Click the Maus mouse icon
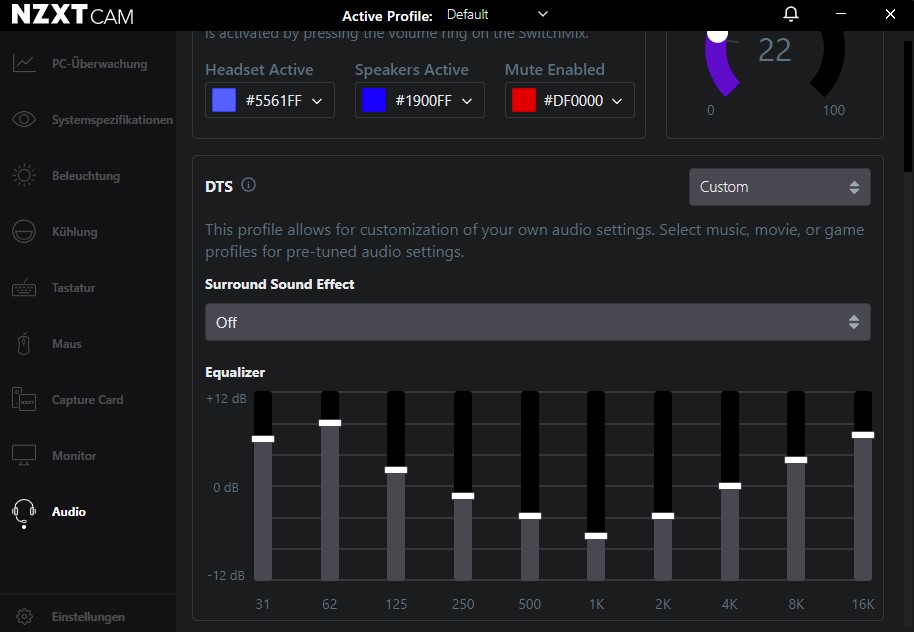Image resolution: width=914 pixels, height=632 pixels. pos(24,344)
